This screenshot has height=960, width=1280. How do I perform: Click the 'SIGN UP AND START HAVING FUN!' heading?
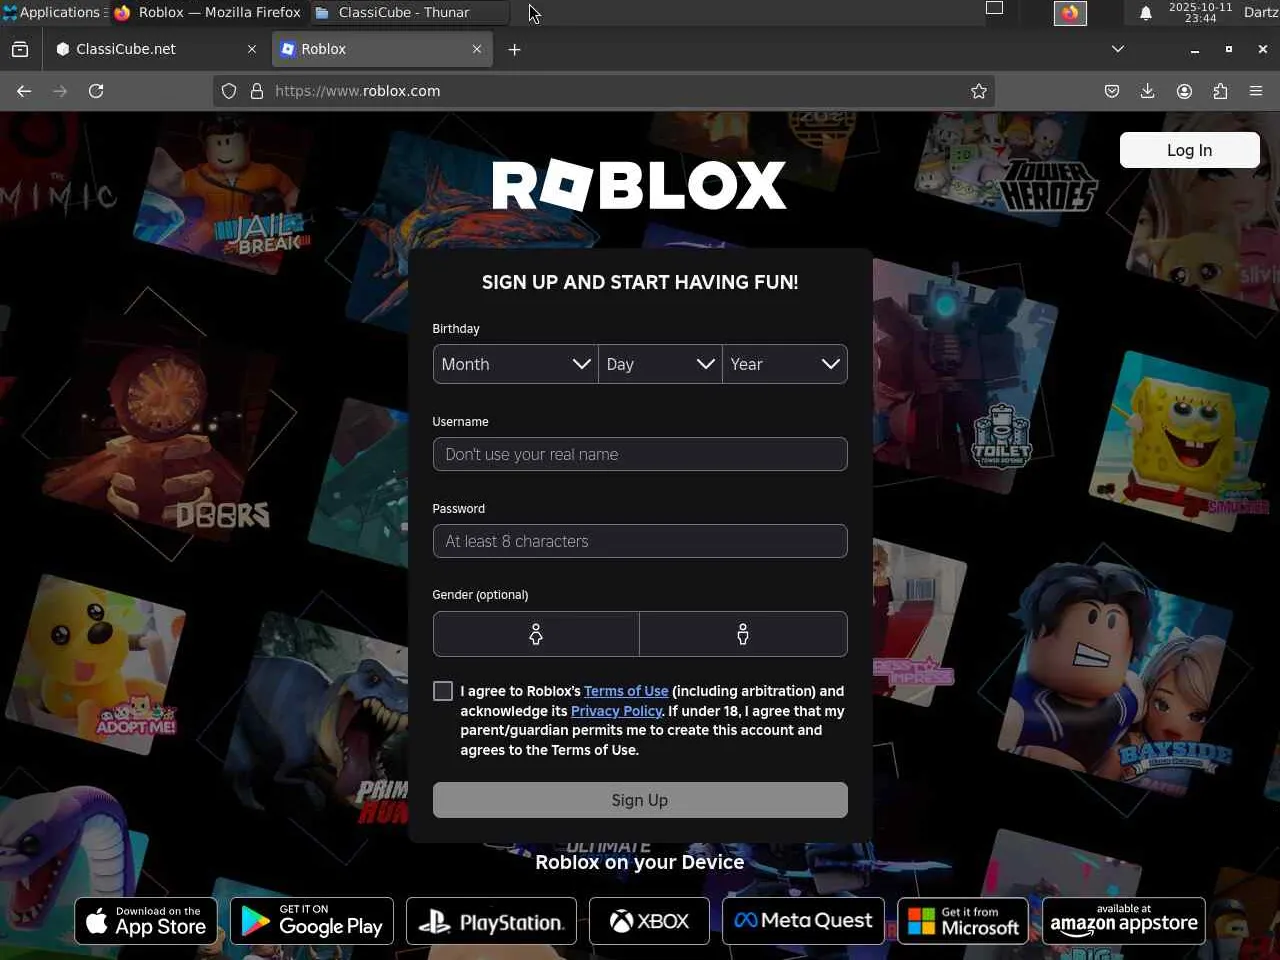point(640,283)
